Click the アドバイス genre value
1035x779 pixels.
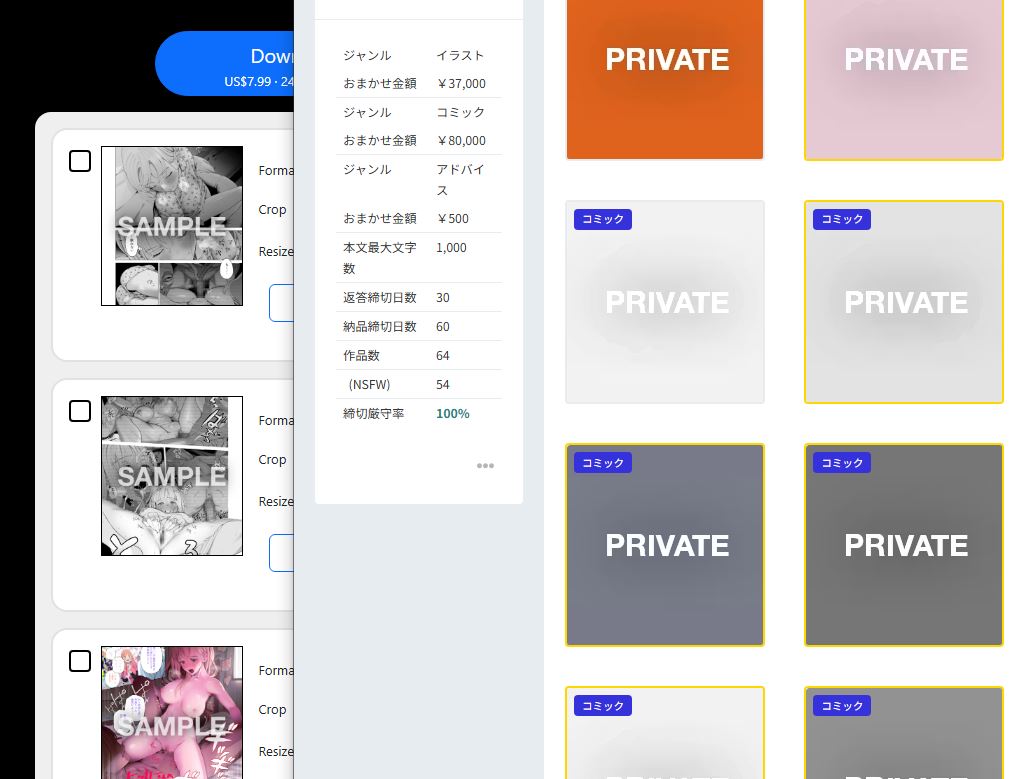460,180
